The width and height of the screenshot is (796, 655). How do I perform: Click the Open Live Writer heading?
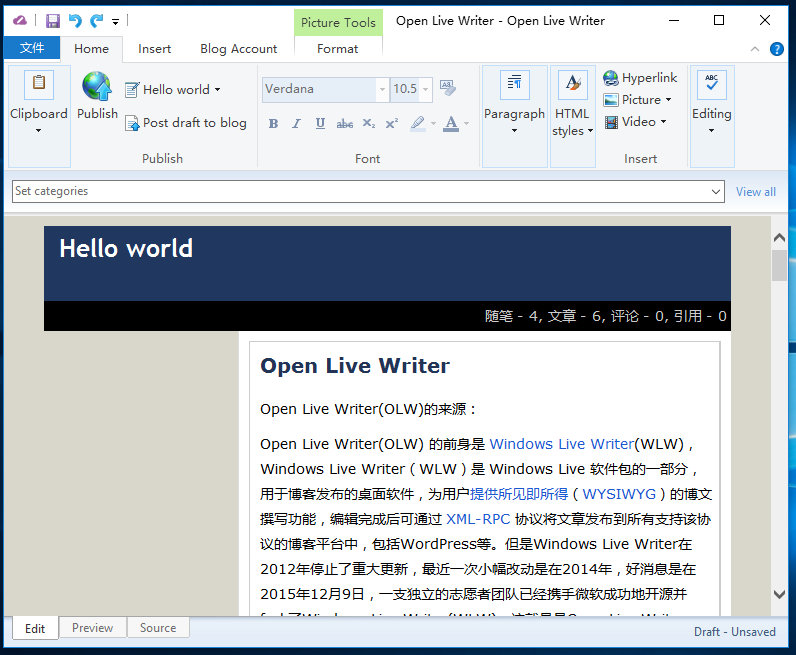point(355,366)
